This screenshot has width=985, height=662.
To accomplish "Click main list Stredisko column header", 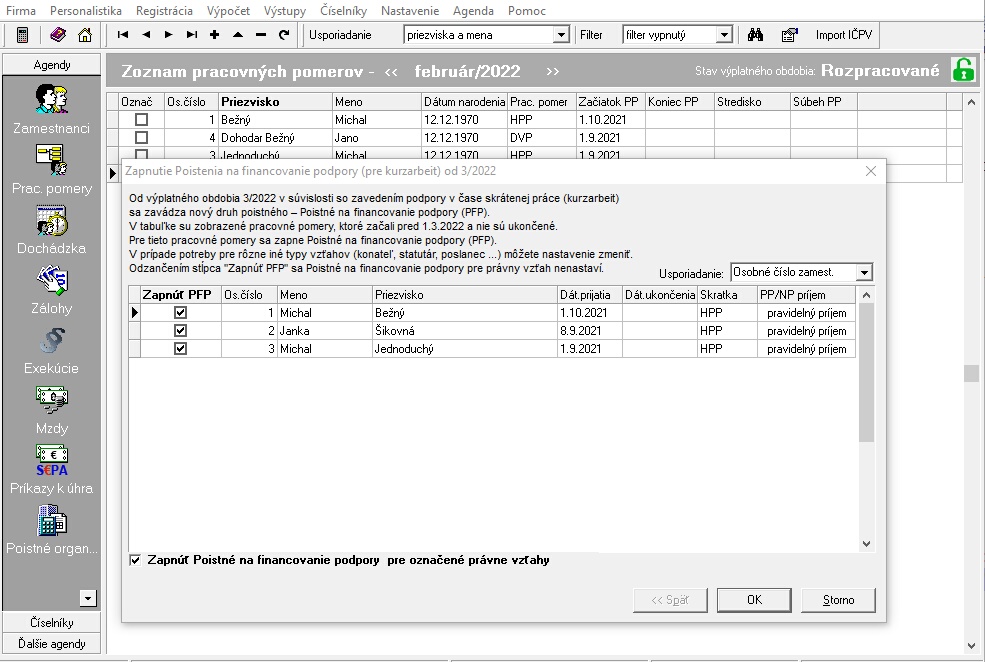I will coord(752,102).
